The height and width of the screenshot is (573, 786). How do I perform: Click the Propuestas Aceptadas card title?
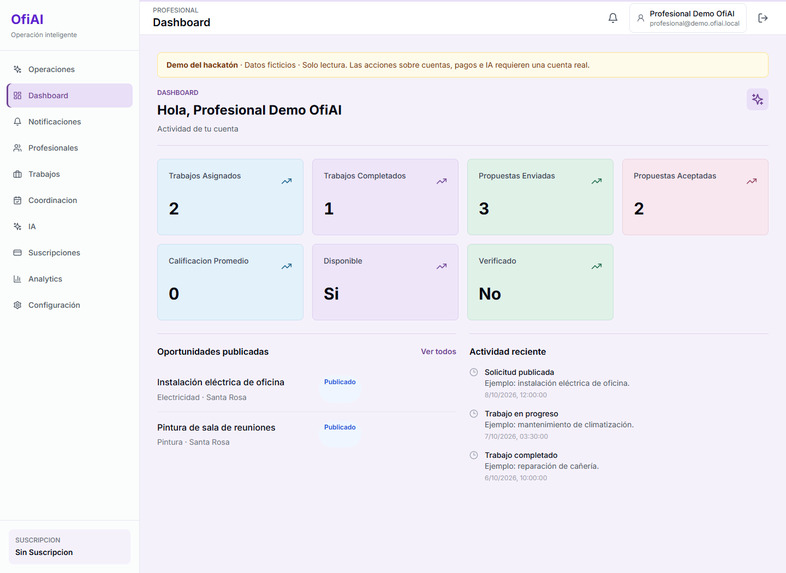pyautogui.click(x=675, y=176)
